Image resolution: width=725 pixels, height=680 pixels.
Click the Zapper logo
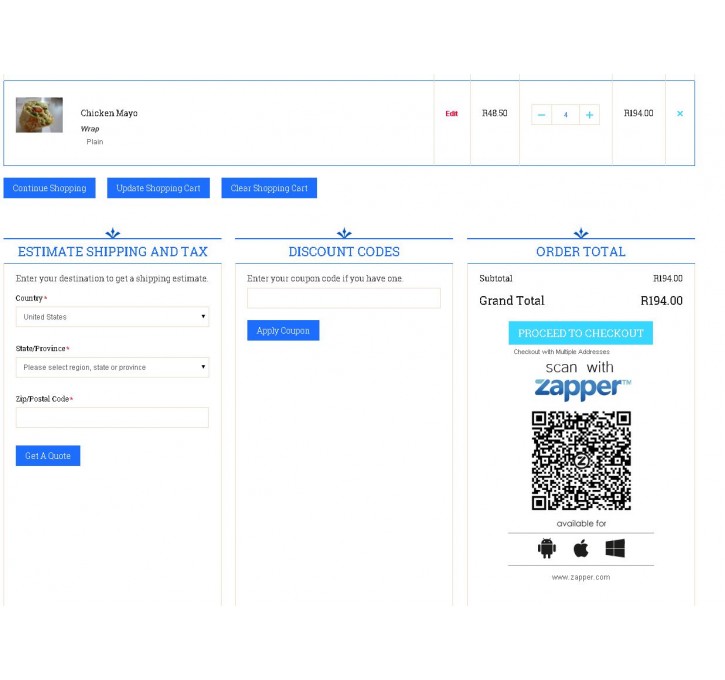(x=582, y=388)
